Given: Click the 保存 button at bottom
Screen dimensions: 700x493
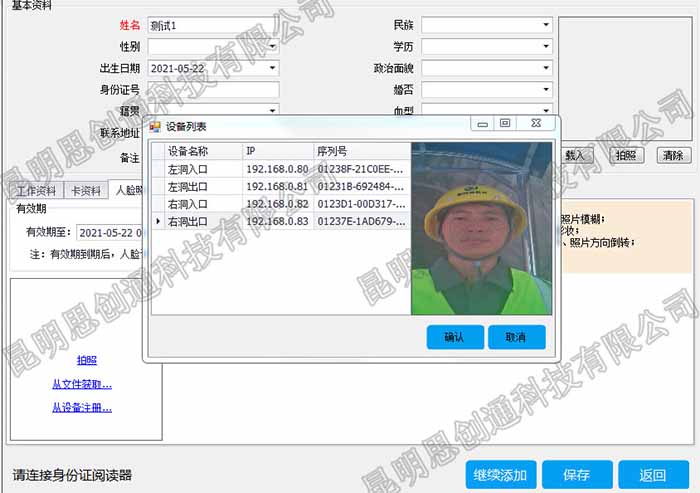Looking at the screenshot, I should click(x=576, y=474).
